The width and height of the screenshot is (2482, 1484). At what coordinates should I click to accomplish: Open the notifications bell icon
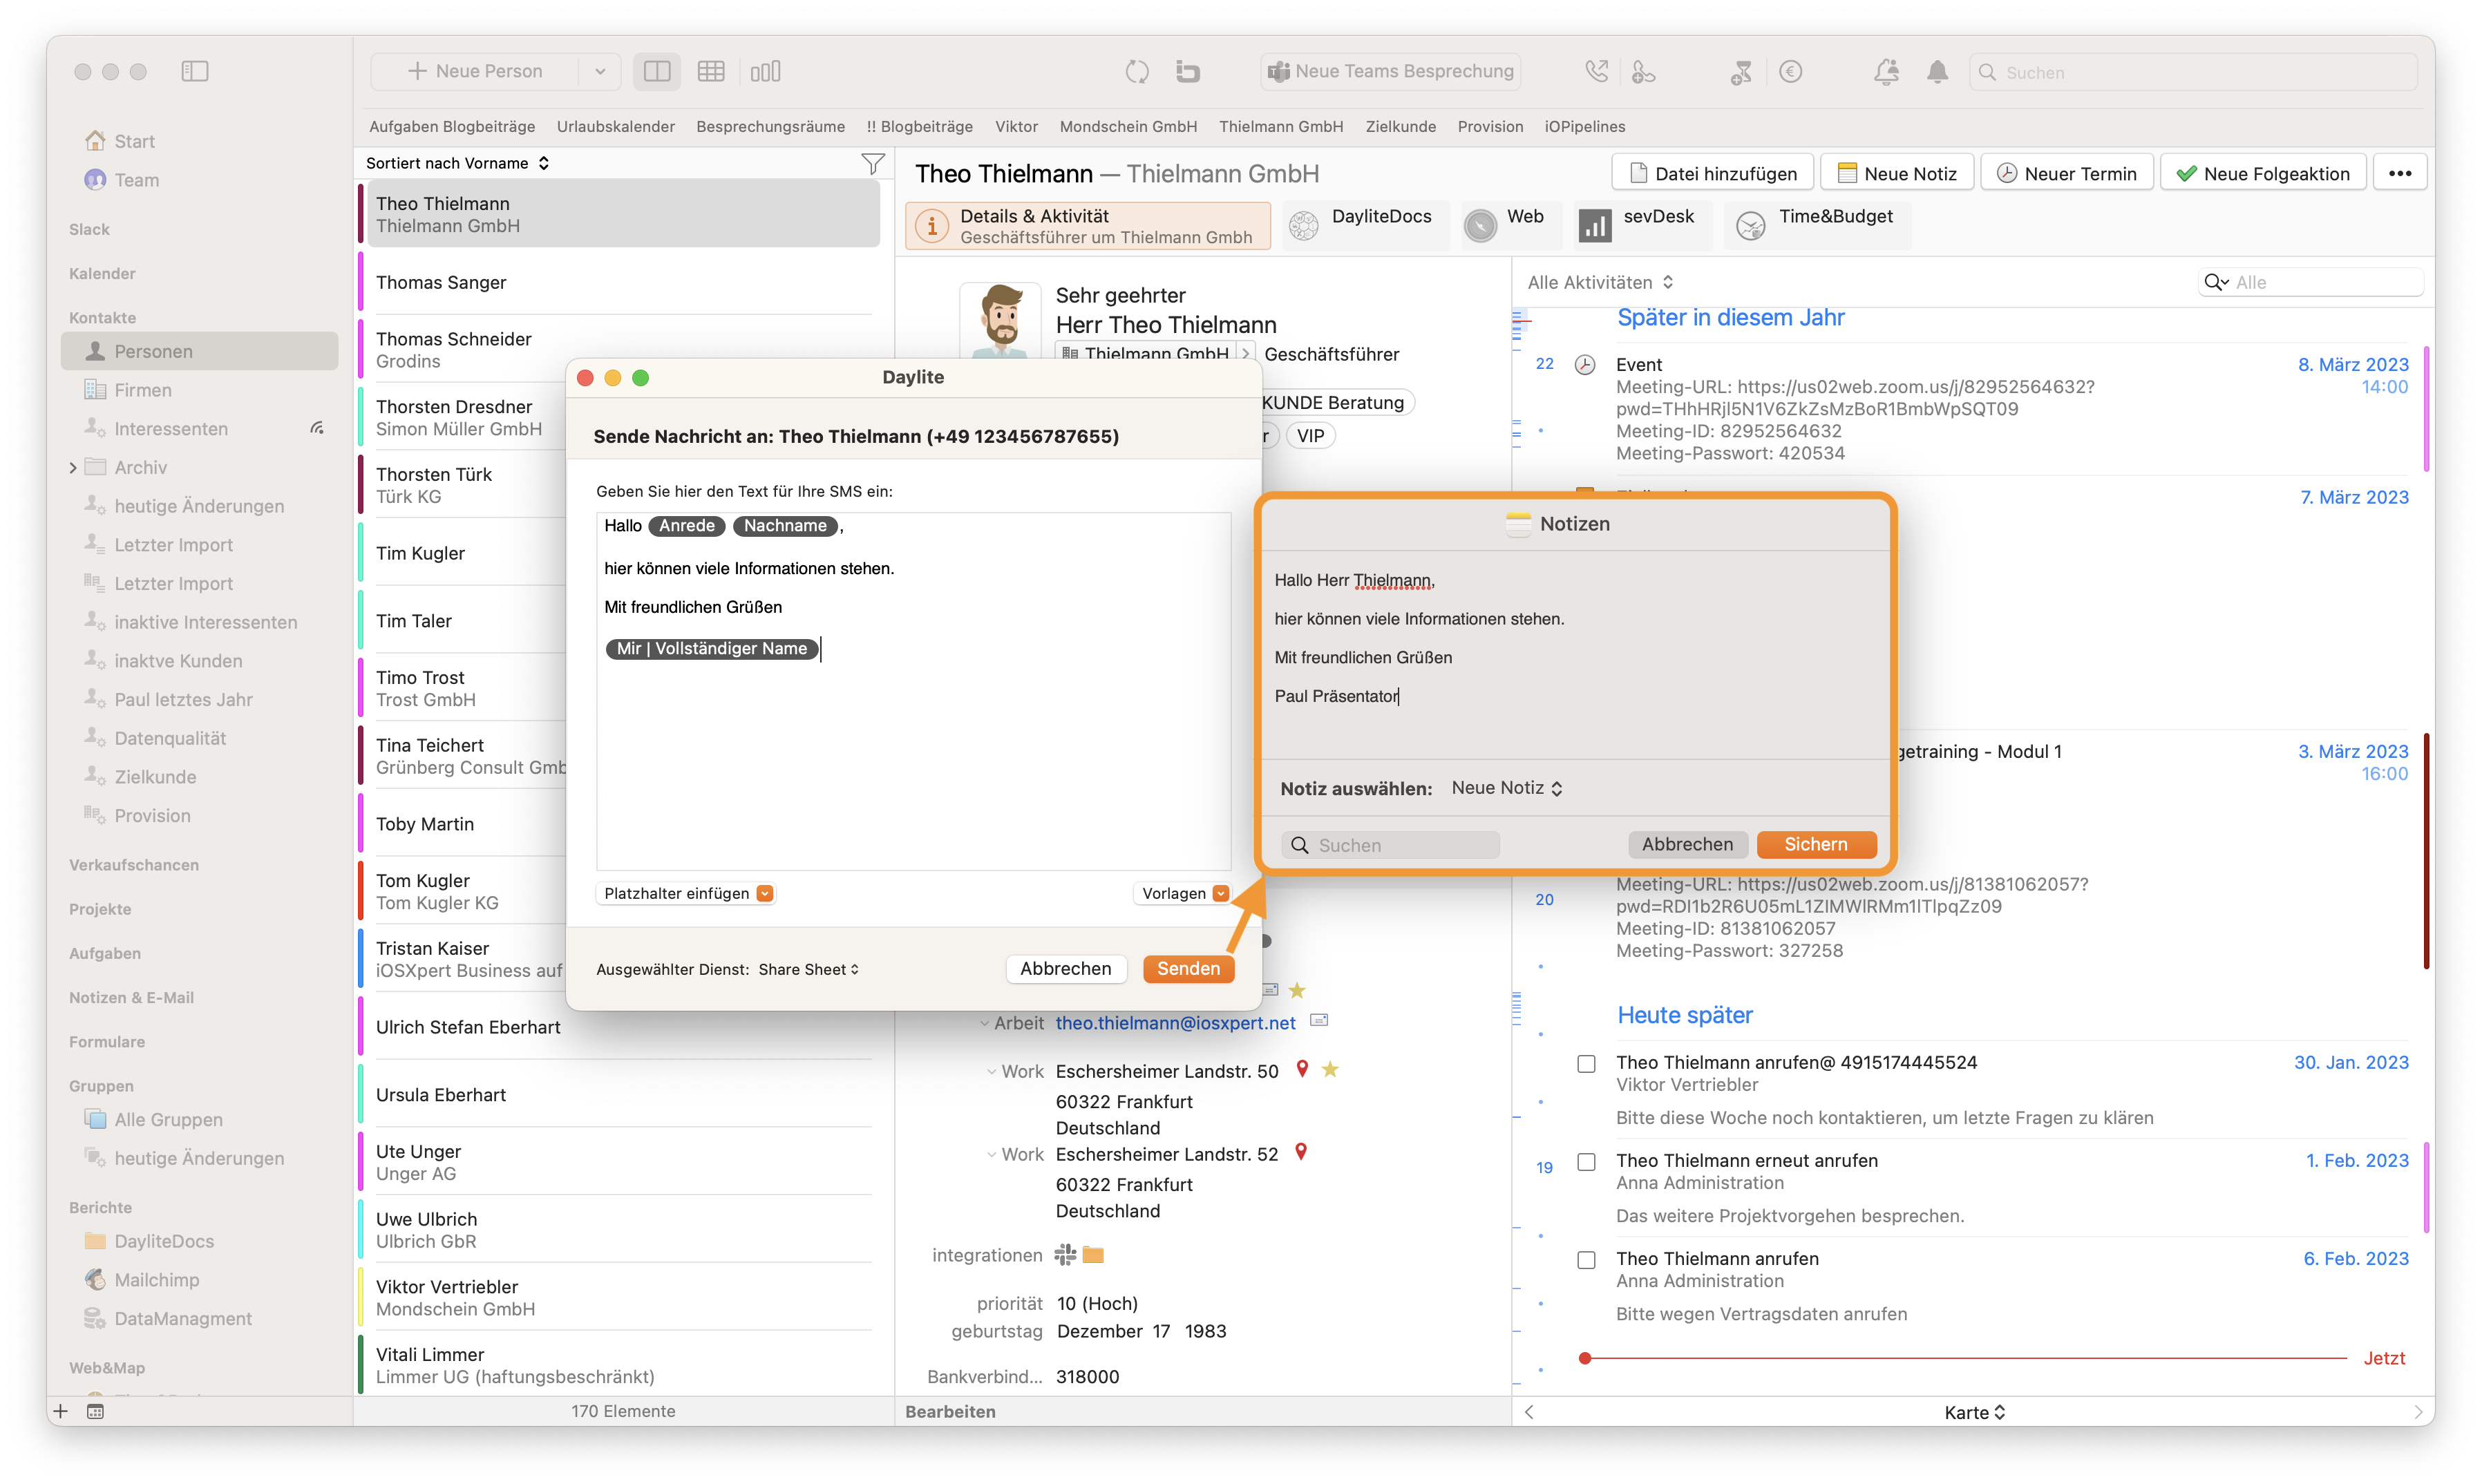pyautogui.click(x=1937, y=71)
